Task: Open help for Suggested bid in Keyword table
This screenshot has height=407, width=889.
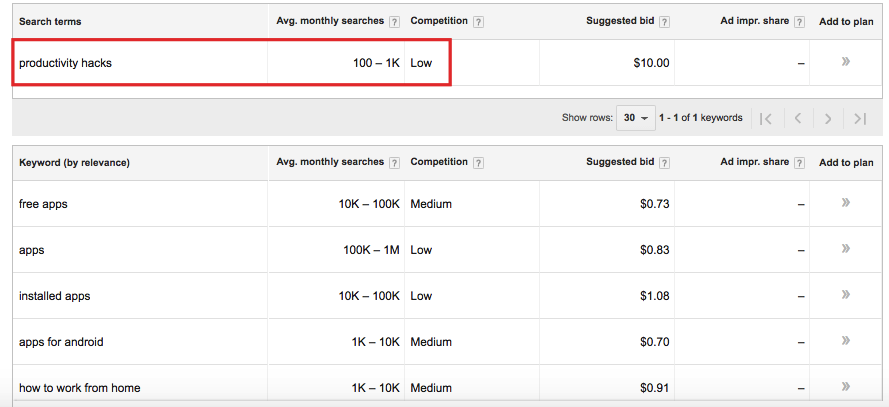Action: [664, 163]
